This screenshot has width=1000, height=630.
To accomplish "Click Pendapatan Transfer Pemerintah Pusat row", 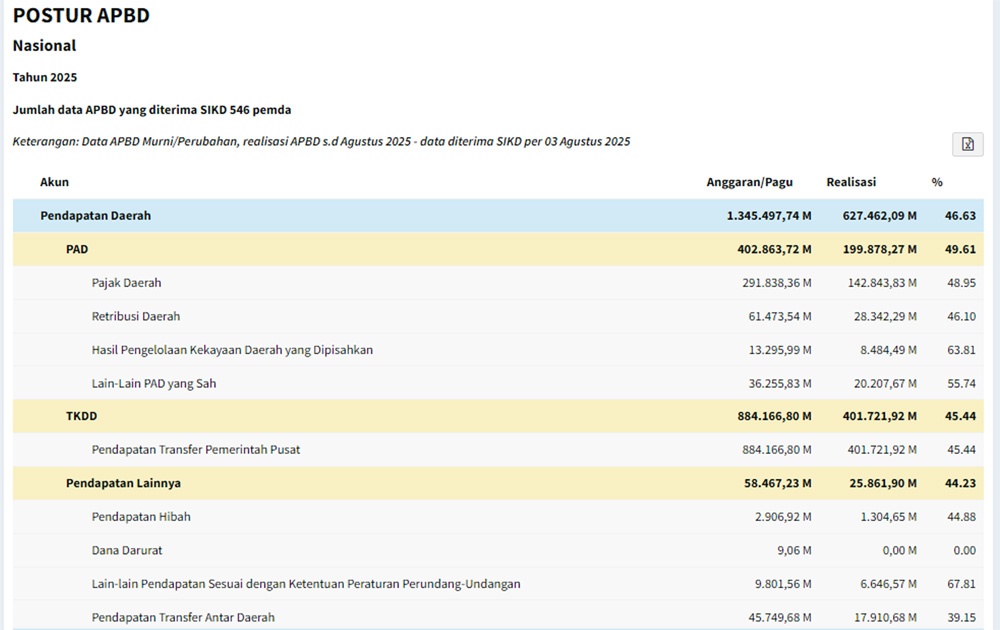I will [x=196, y=450].
